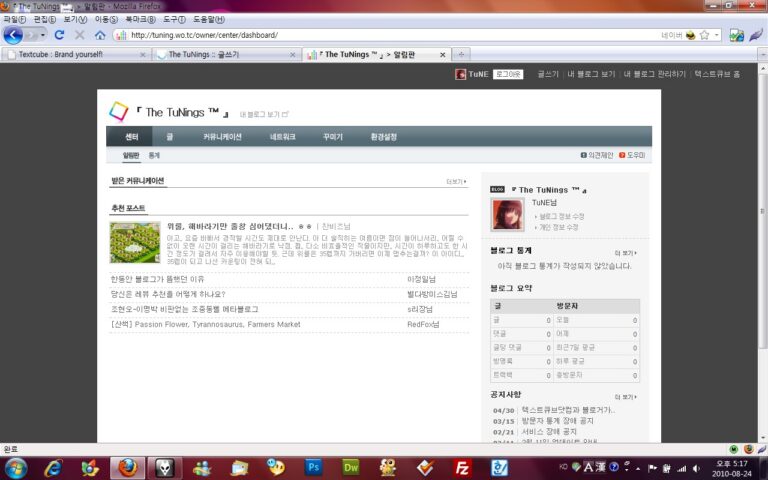Click 더보기 next to 받은 커뮤니케이션
Screen dimensions: 768x480
coord(456,182)
